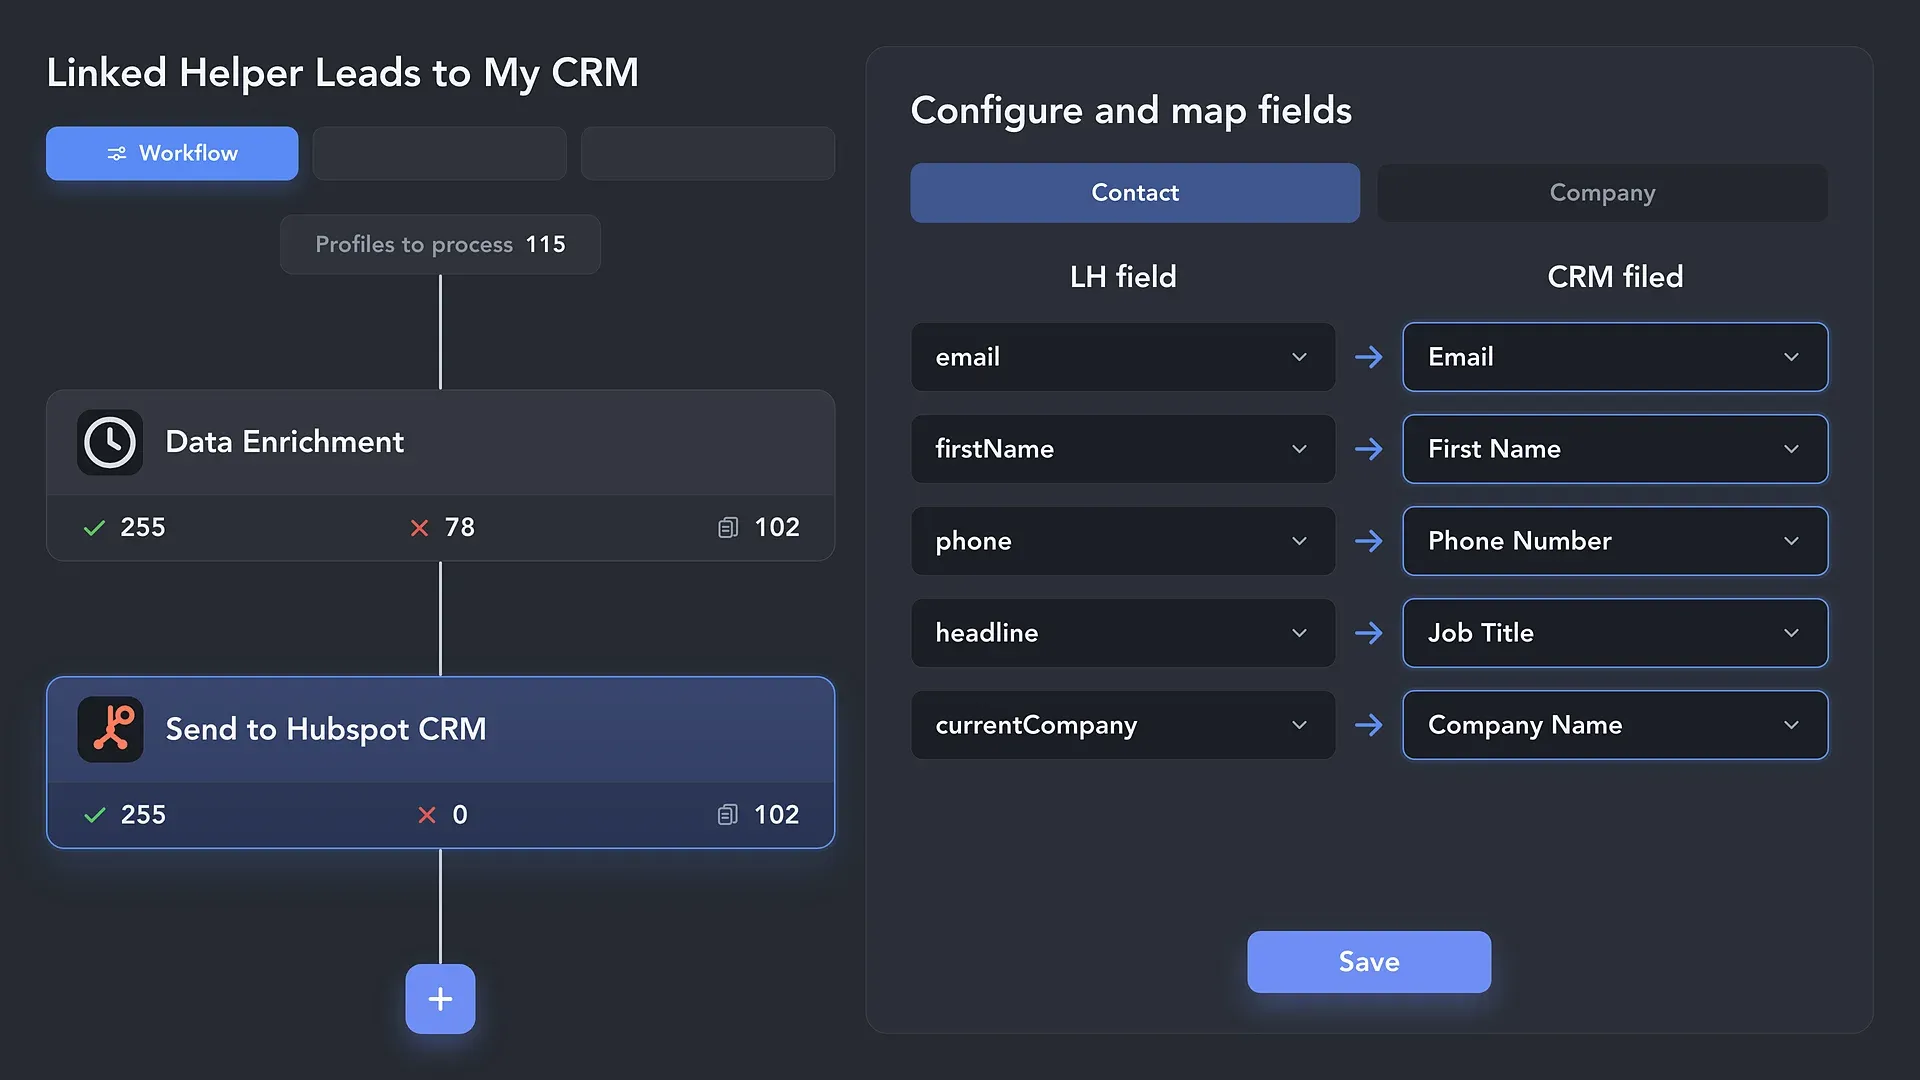This screenshot has width=1920, height=1080.
Task: Click the CRM filed column header
Action: 1615,277
